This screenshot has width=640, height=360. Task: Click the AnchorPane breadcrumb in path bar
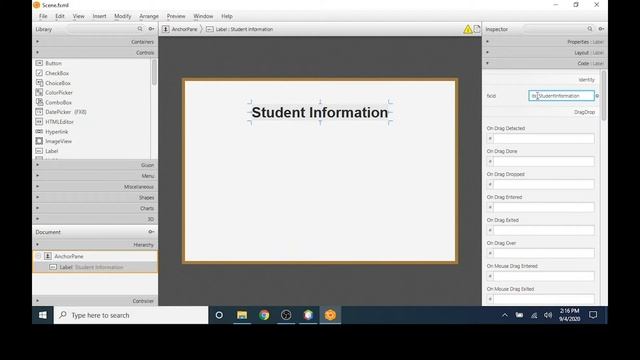pos(180,29)
